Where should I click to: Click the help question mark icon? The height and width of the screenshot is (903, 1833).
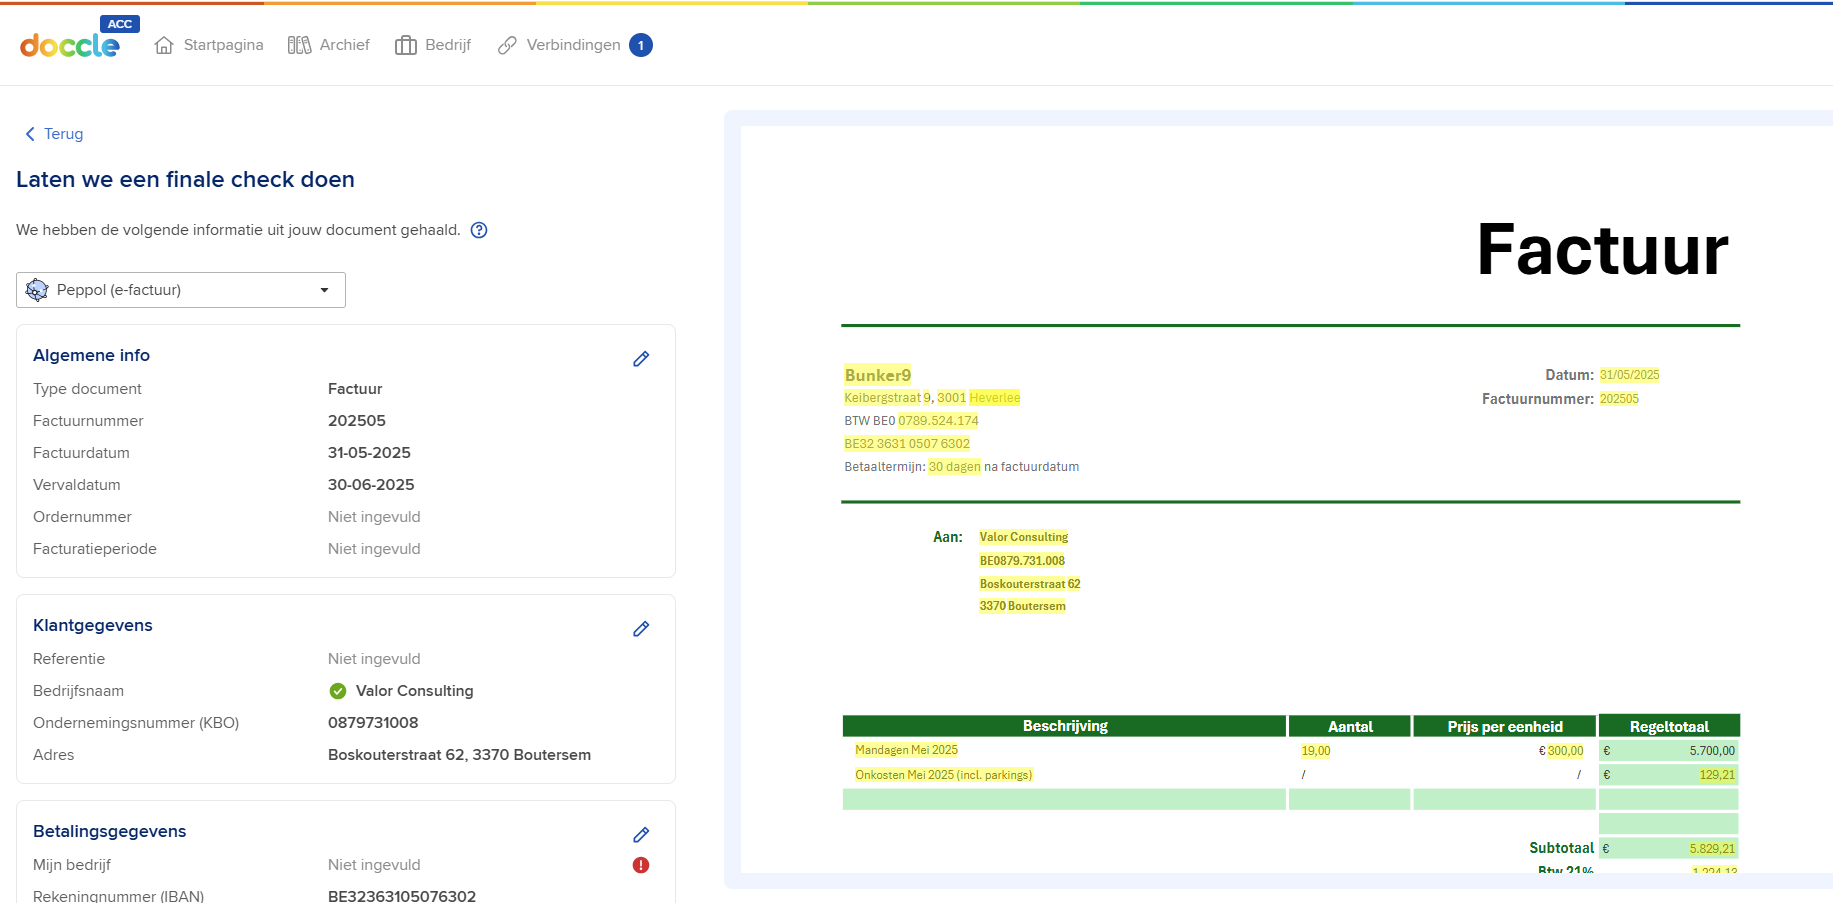click(479, 230)
